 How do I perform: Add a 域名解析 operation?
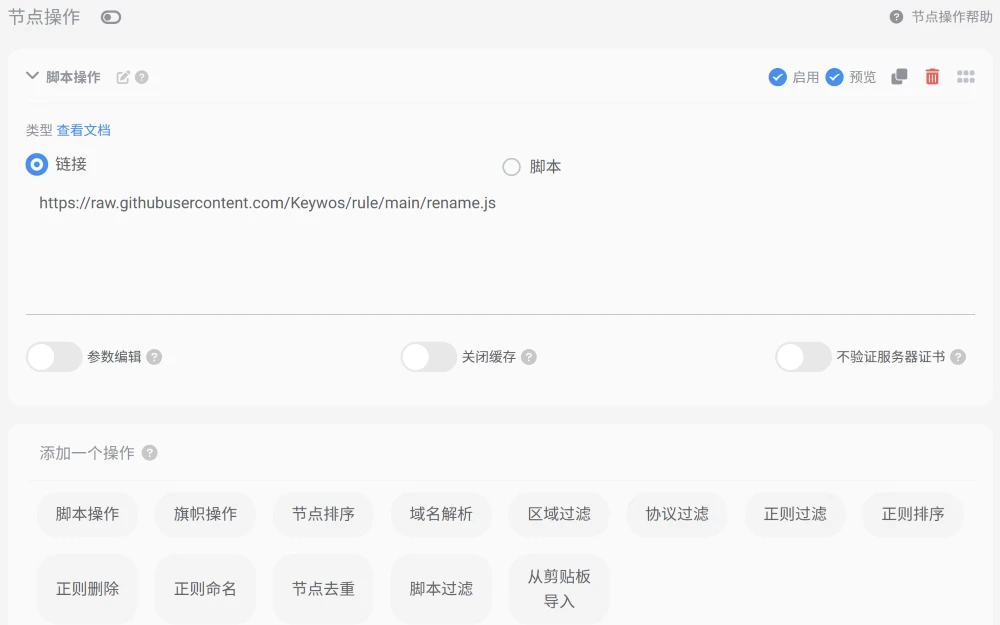pyautogui.click(x=441, y=514)
